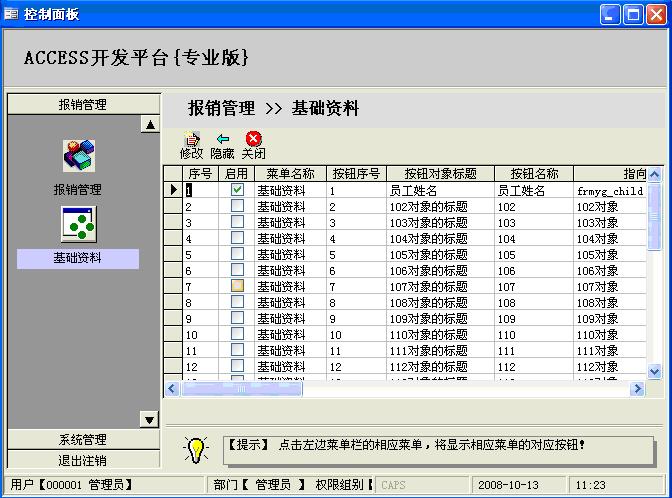Click the horizontal scrollbar right arrow
This screenshot has height=498, width=672.
click(638, 389)
